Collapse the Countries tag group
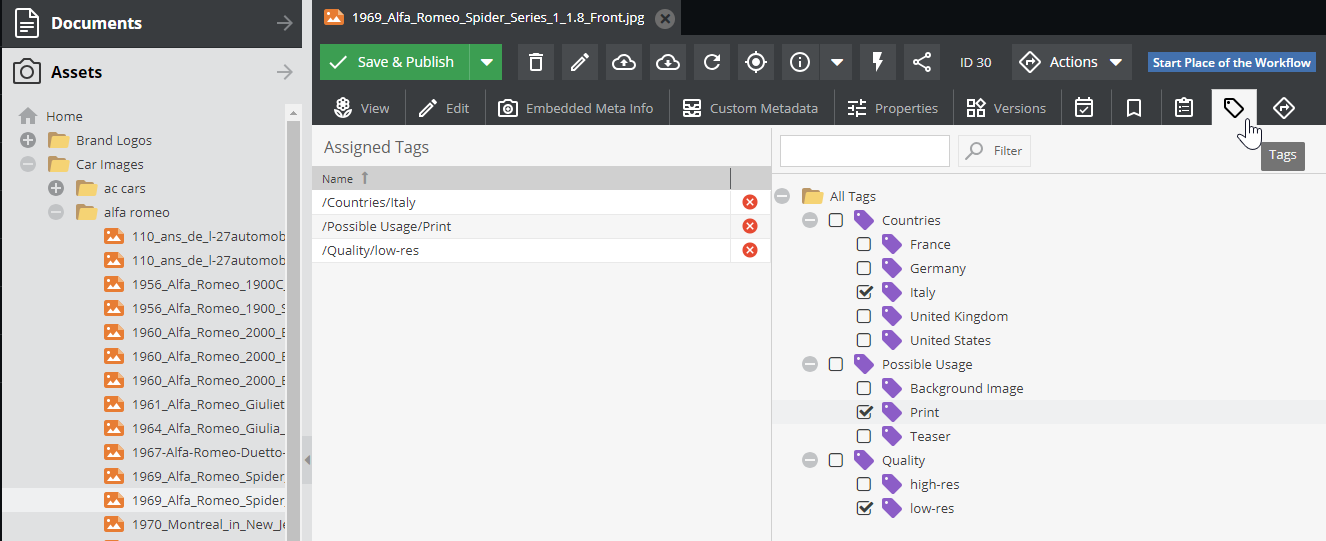Screen dimensions: 1326x541 click(810, 220)
